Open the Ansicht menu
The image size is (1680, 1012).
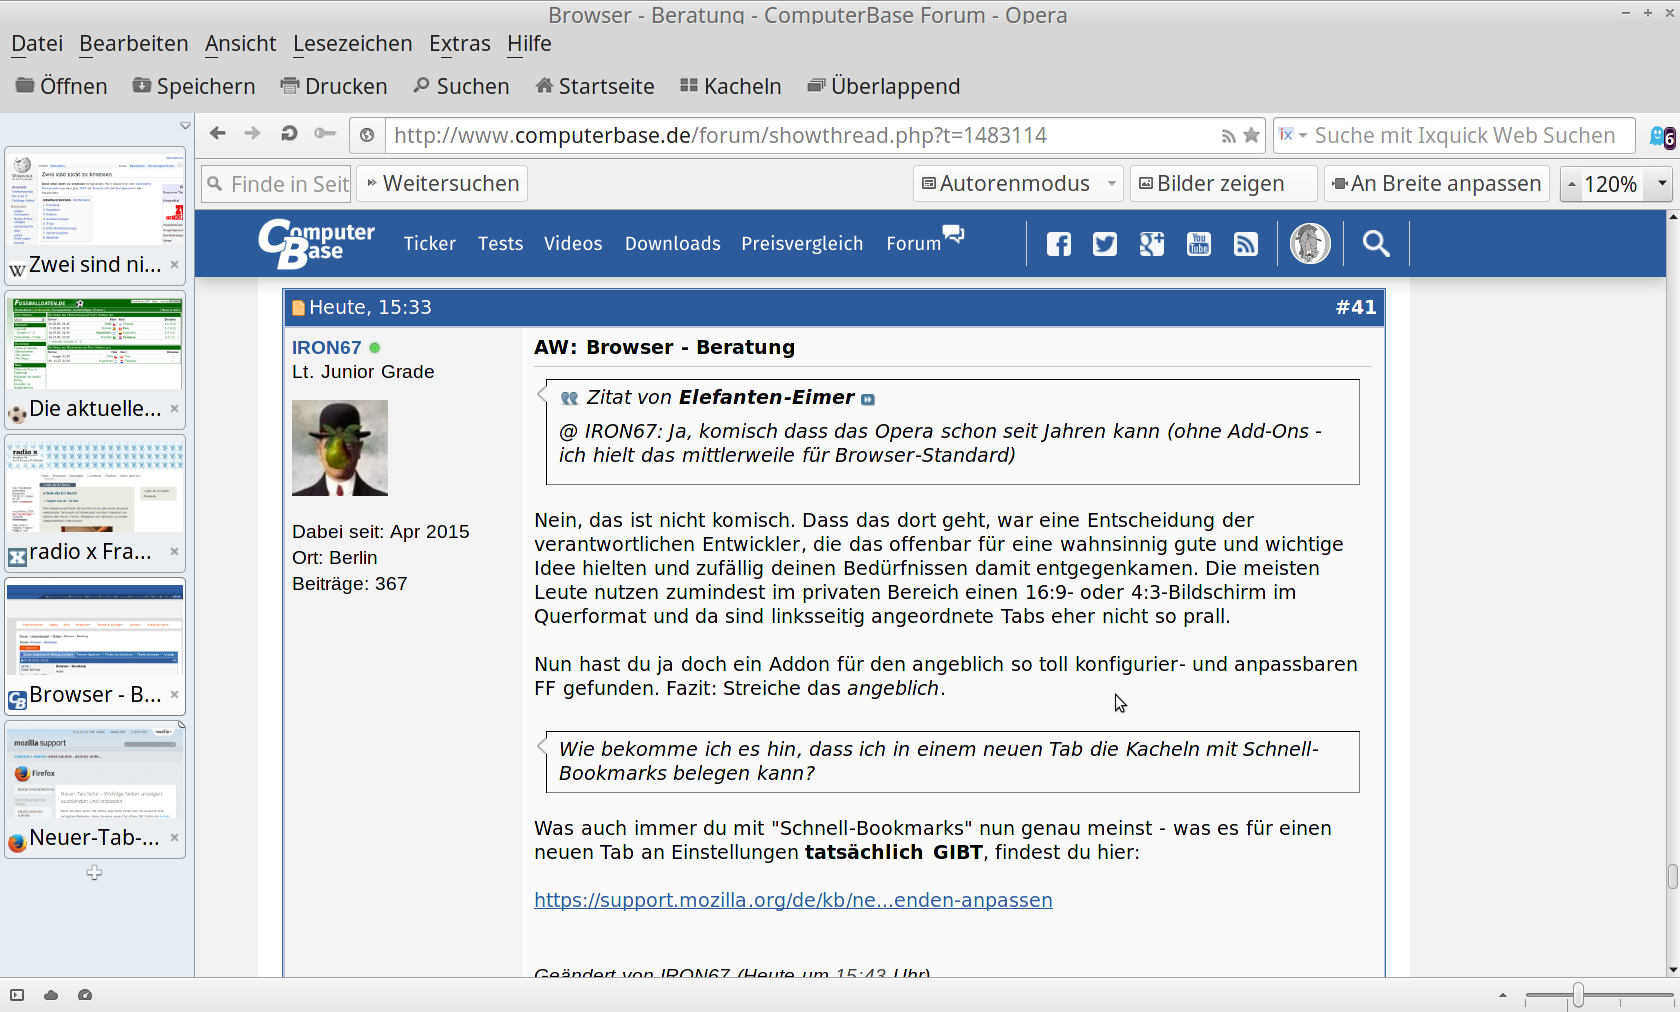click(241, 44)
